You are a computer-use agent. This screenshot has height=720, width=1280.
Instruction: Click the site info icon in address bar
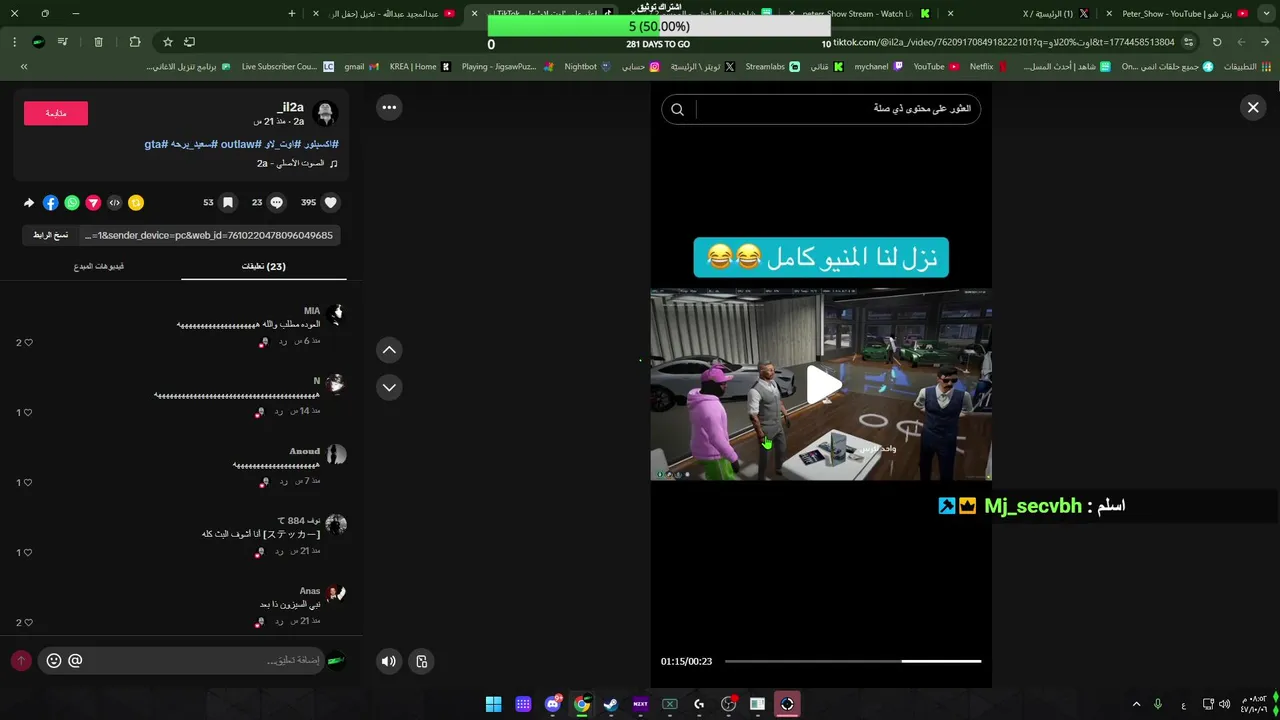(1188, 42)
